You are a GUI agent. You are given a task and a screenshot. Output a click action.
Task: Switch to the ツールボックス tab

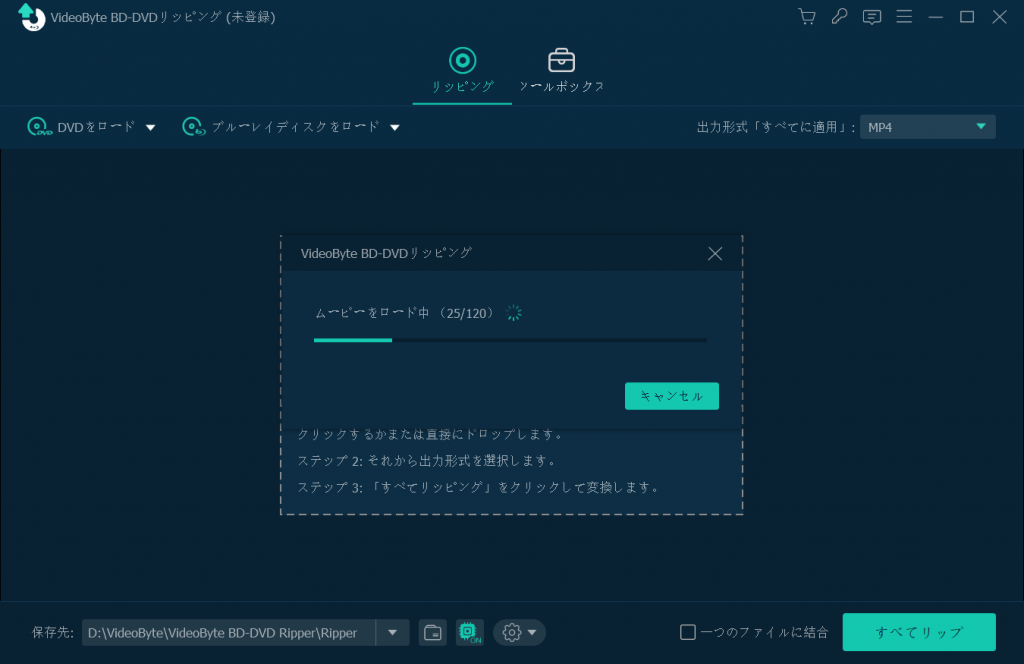[561, 68]
